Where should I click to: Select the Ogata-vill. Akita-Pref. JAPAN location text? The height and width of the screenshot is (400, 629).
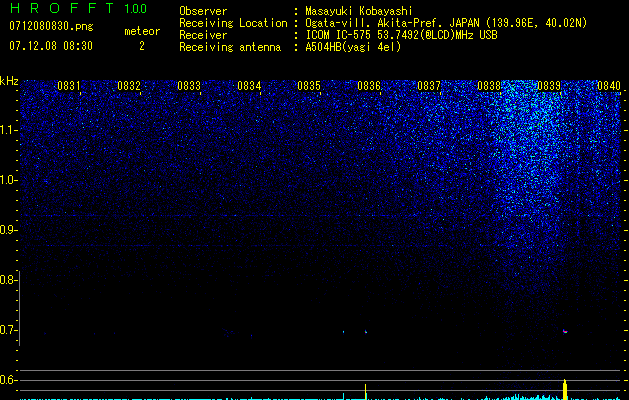click(446, 23)
